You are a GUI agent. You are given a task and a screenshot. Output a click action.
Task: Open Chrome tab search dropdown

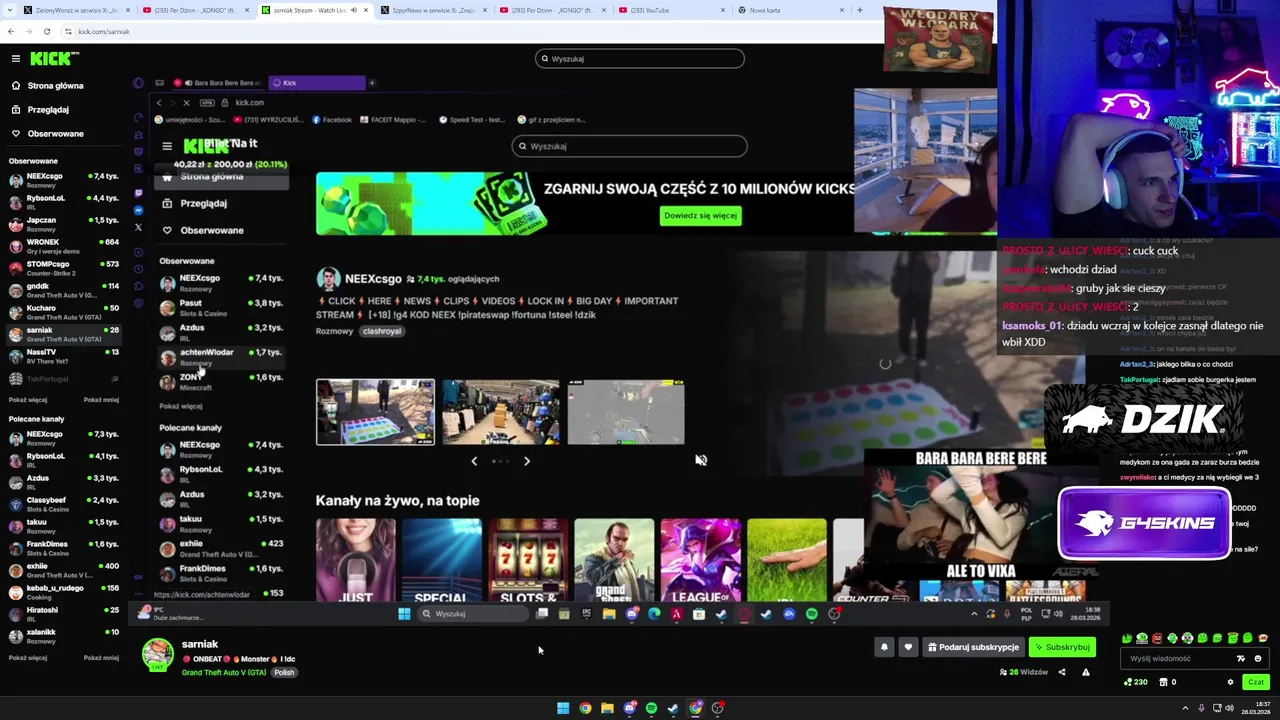pyautogui.click(x=8, y=10)
